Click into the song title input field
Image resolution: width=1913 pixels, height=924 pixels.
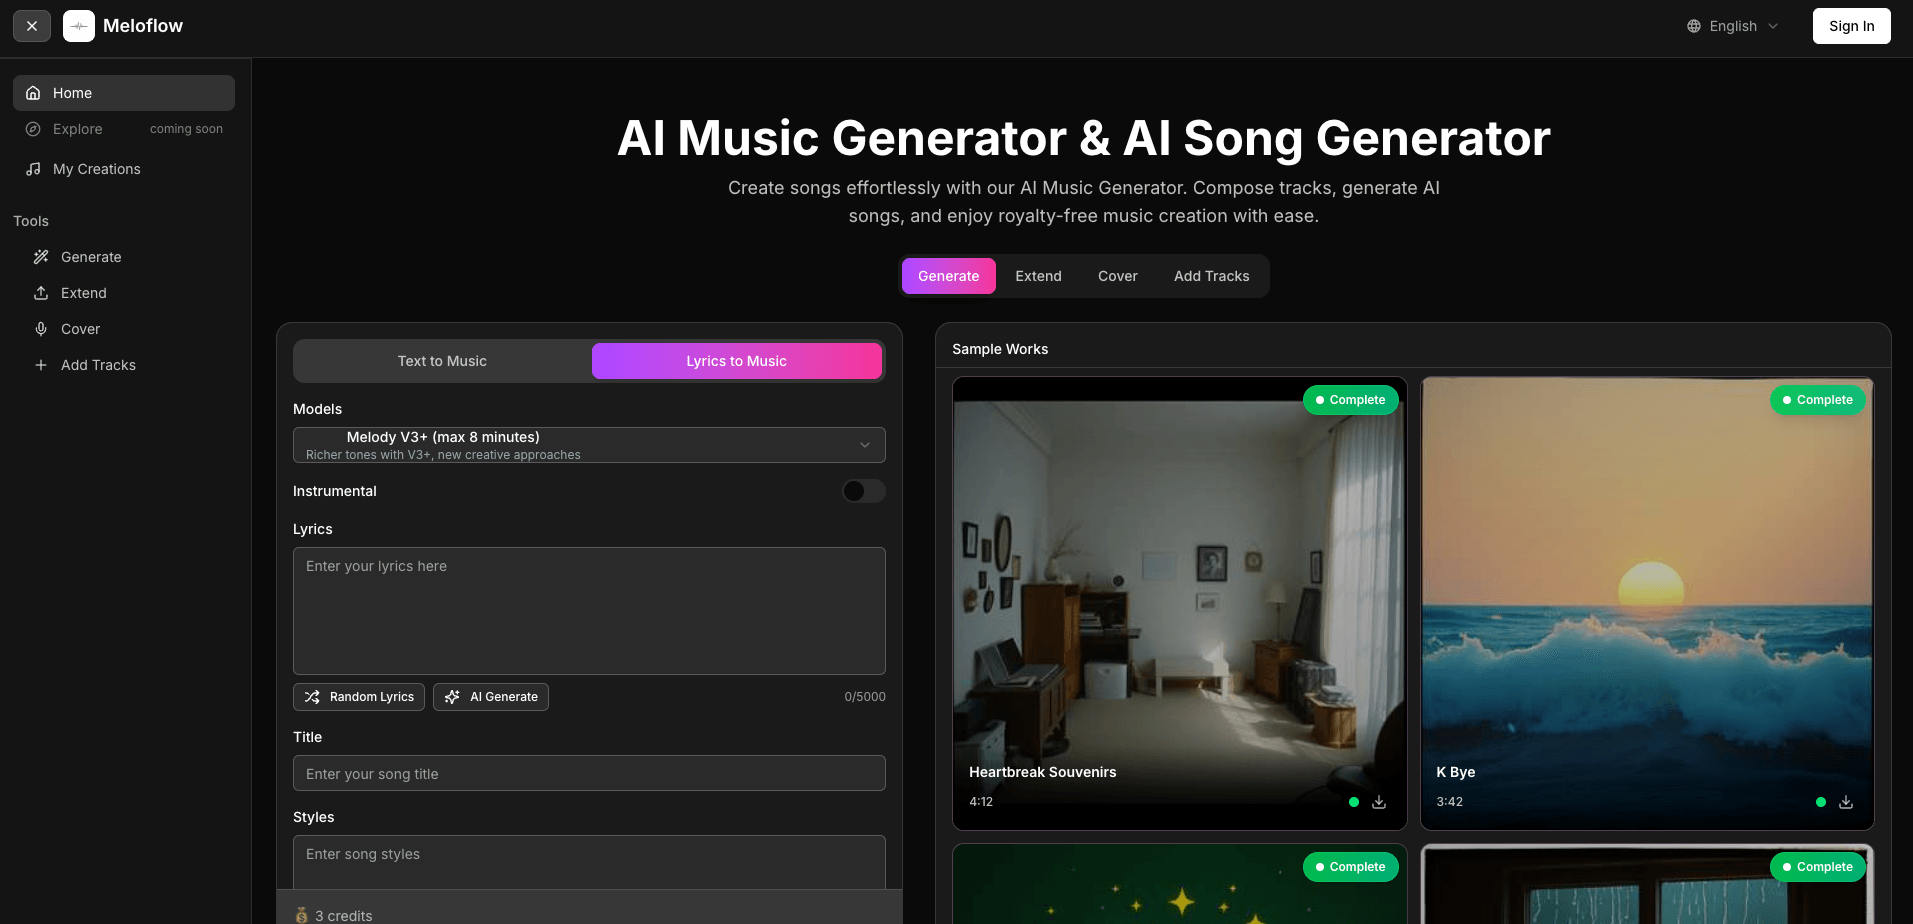(x=589, y=773)
